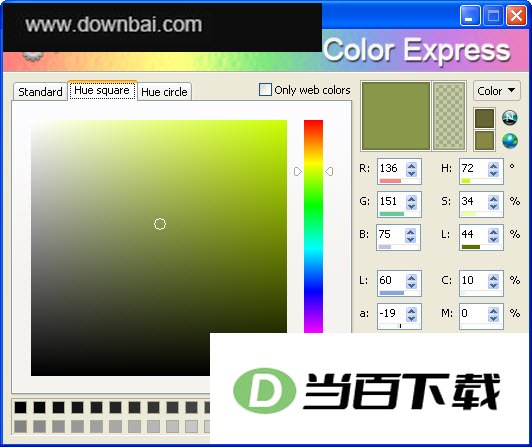Switch to the Standard tab
Image resolution: width=532 pixels, height=447 pixels.
(x=40, y=92)
